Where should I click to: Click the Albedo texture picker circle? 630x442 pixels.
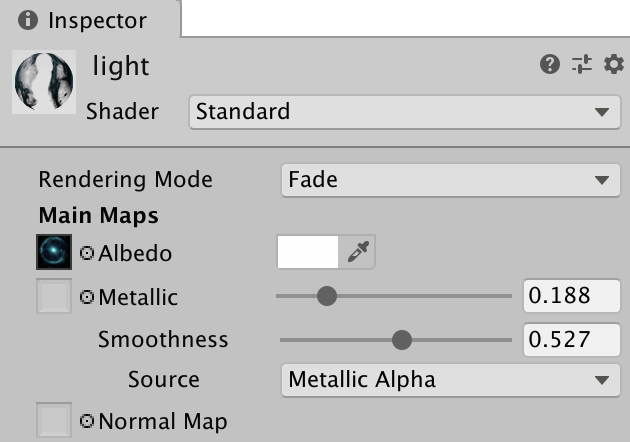(87, 254)
